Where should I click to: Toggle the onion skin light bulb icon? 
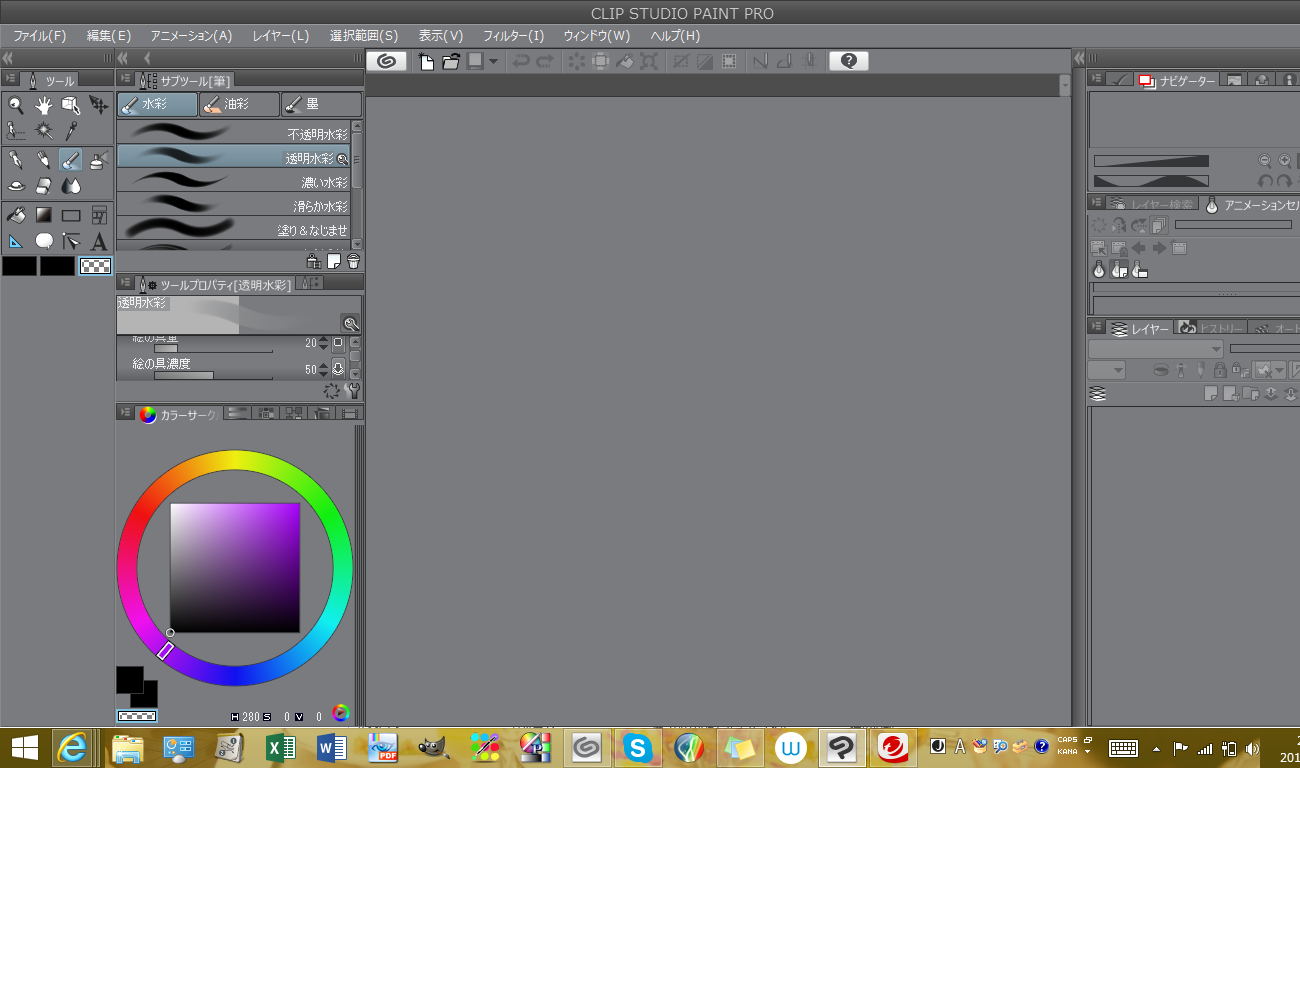[1099, 270]
